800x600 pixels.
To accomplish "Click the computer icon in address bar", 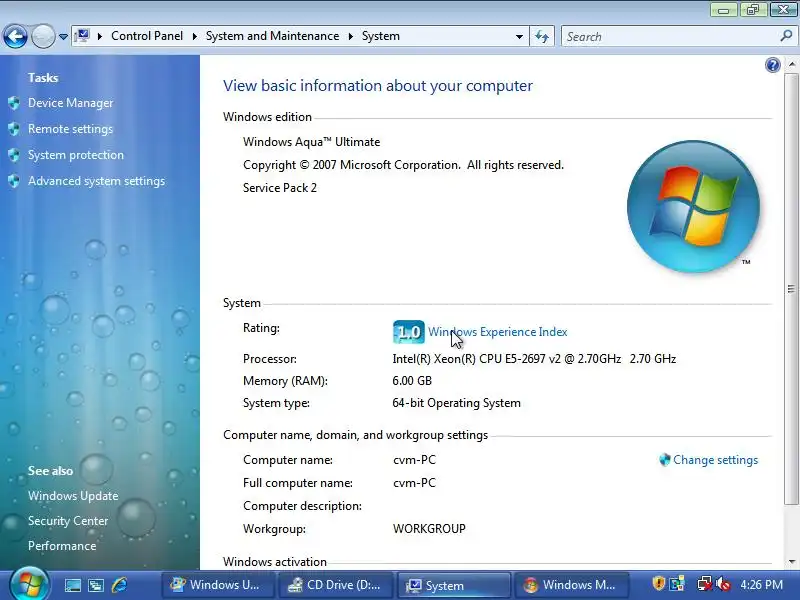I will coord(82,36).
